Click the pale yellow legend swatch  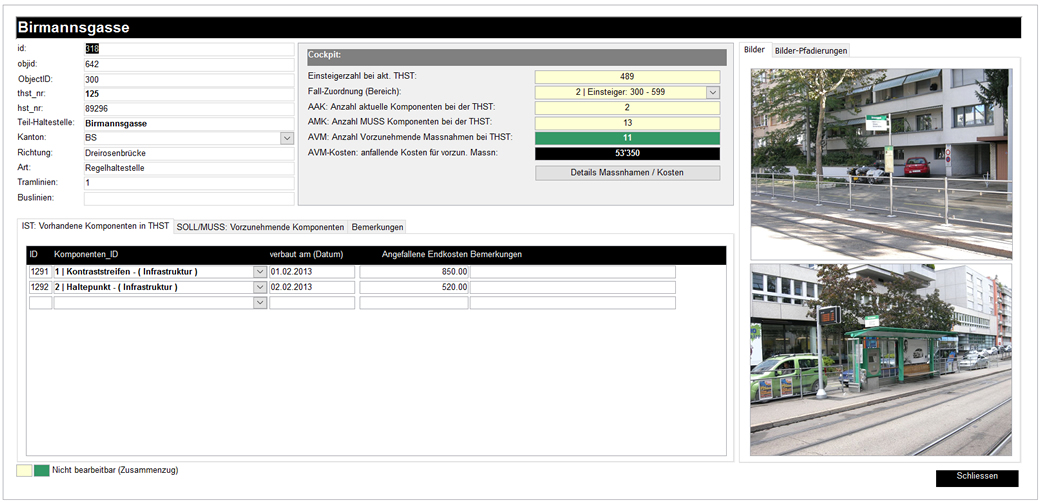pyautogui.click(x=24, y=470)
